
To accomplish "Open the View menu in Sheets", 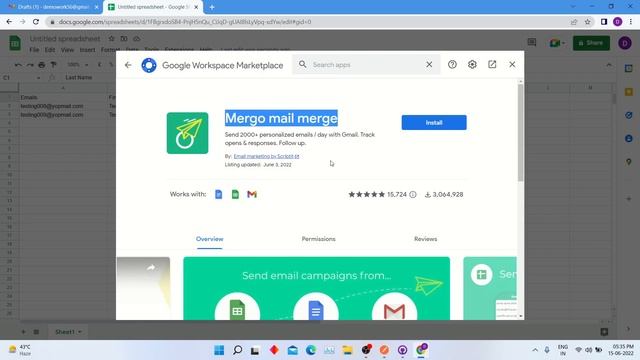I will point(67,50).
